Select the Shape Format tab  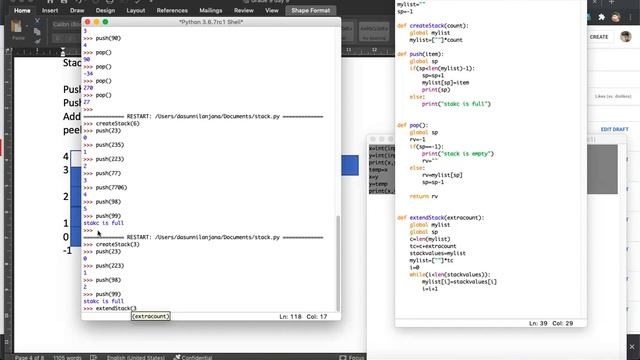pos(311,11)
